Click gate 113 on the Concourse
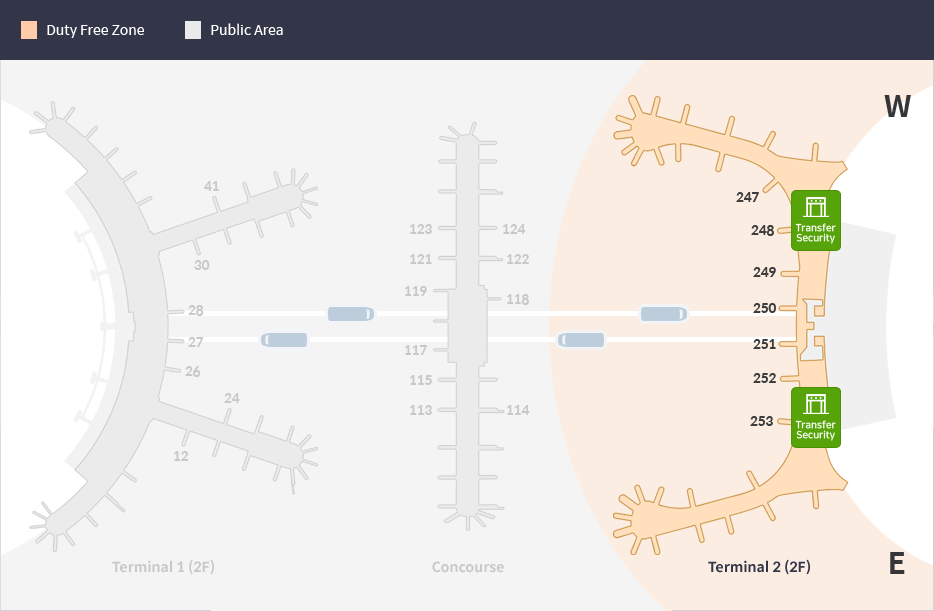Screen dimensions: 934x611 point(420,410)
